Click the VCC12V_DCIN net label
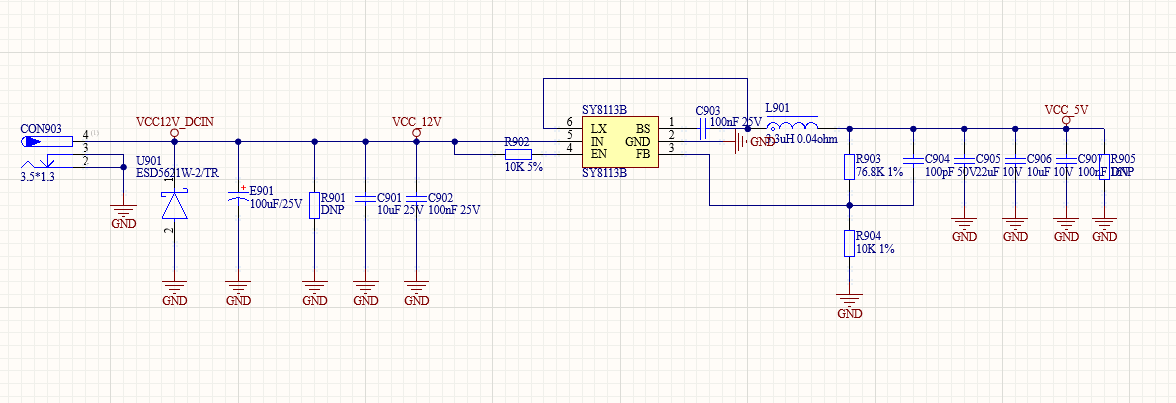The height and width of the screenshot is (403, 1176). click(x=174, y=121)
